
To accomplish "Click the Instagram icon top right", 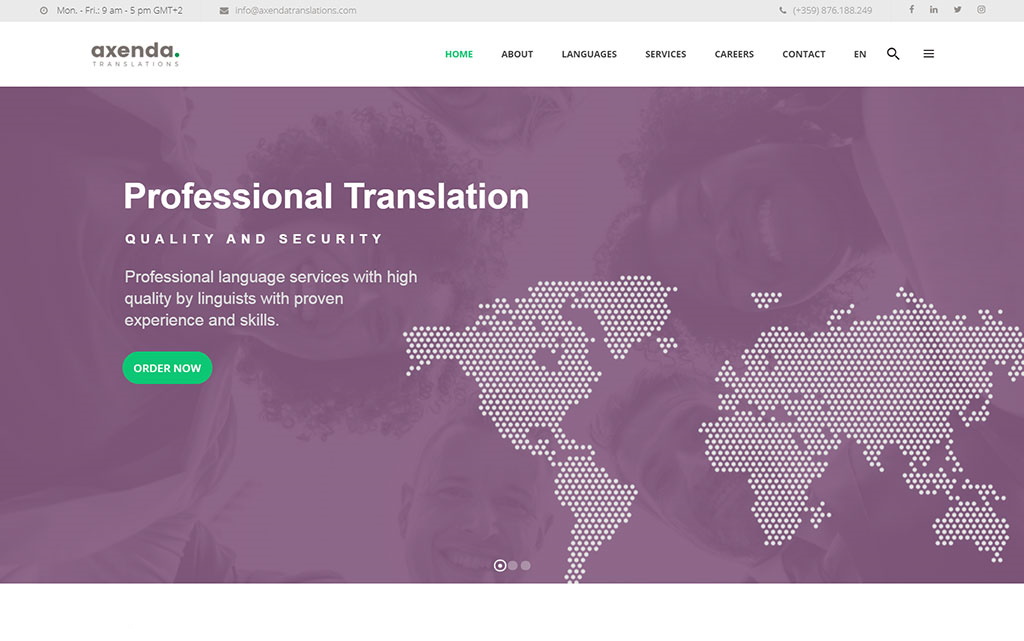I will [980, 10].
